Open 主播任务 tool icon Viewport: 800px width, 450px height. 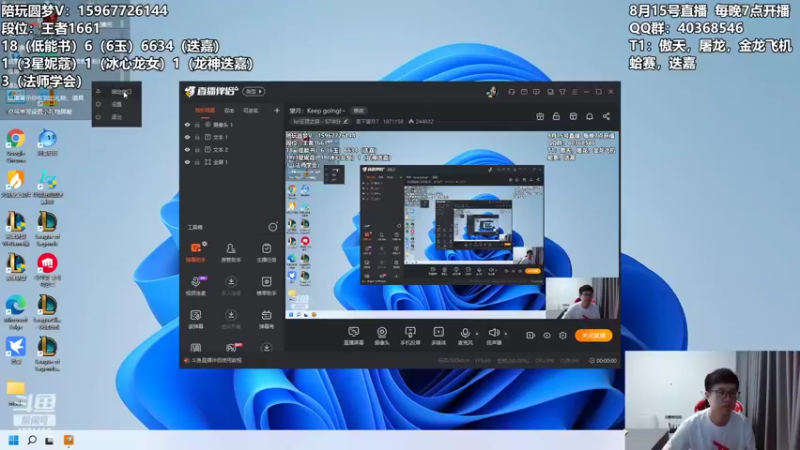click(x=266, y=253)
